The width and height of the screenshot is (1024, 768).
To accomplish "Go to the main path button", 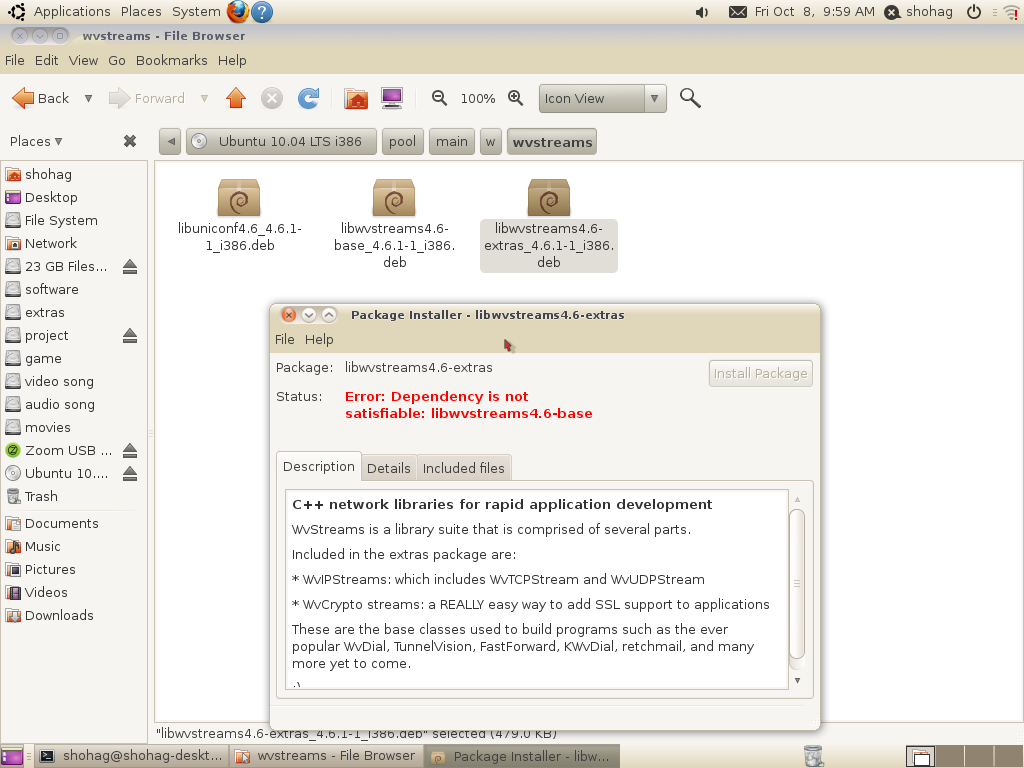I will [452, 142].
